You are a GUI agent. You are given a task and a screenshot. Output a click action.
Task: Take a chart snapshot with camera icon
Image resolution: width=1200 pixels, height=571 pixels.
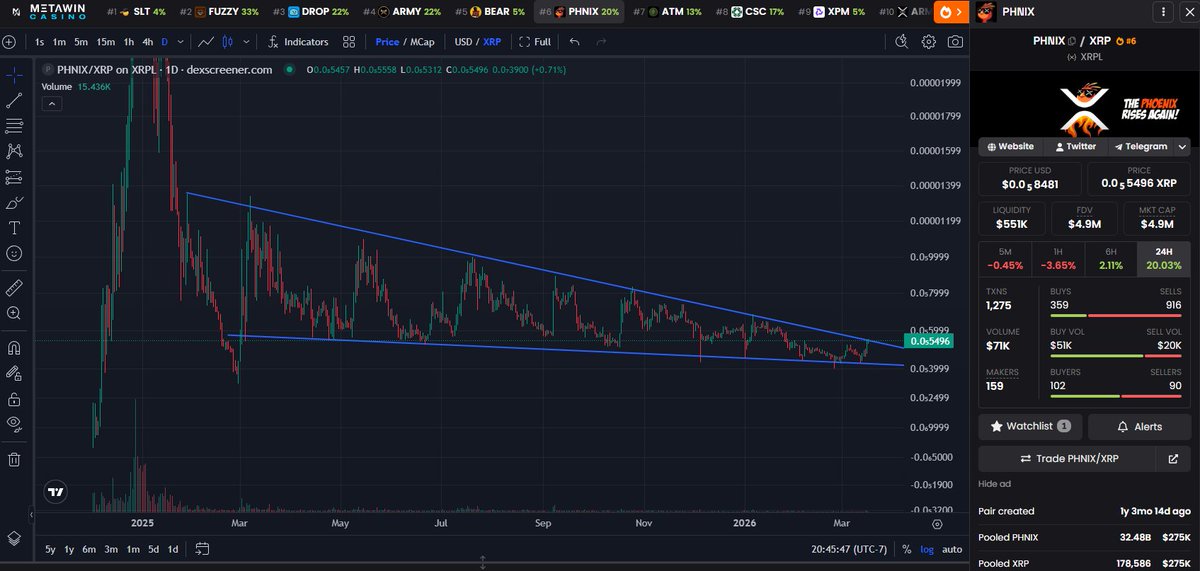956,42
